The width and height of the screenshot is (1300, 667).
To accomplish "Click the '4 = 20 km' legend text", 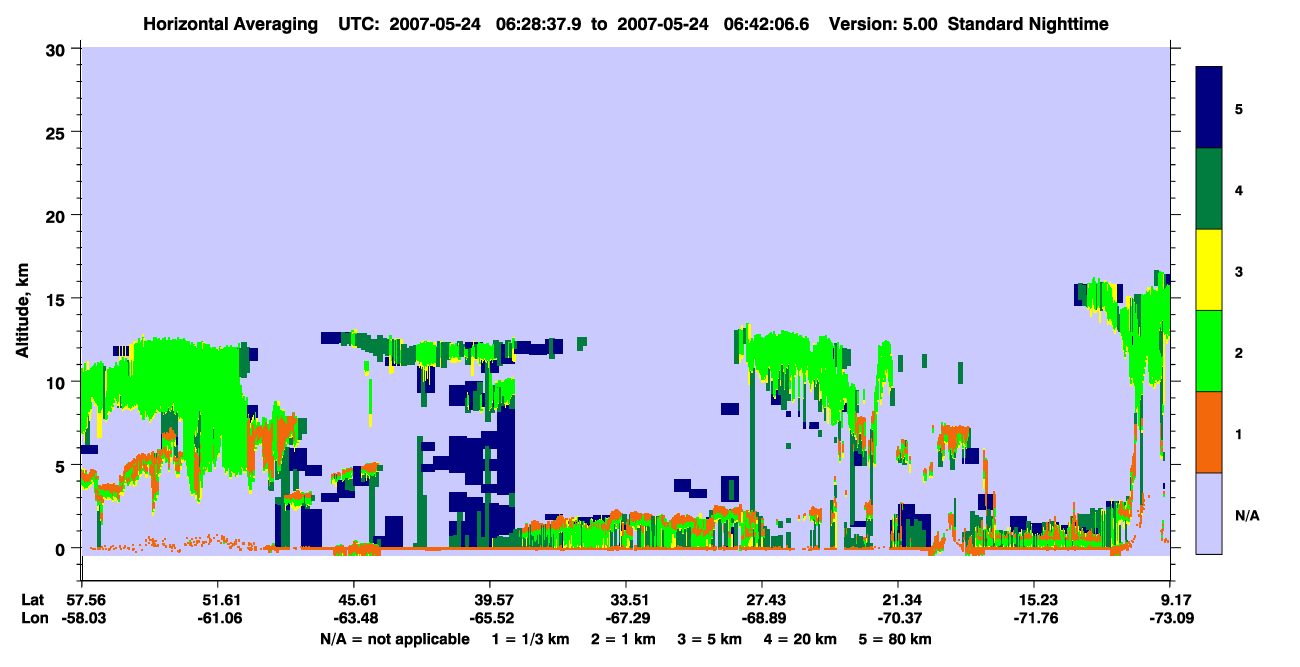I will click(803, 639).
